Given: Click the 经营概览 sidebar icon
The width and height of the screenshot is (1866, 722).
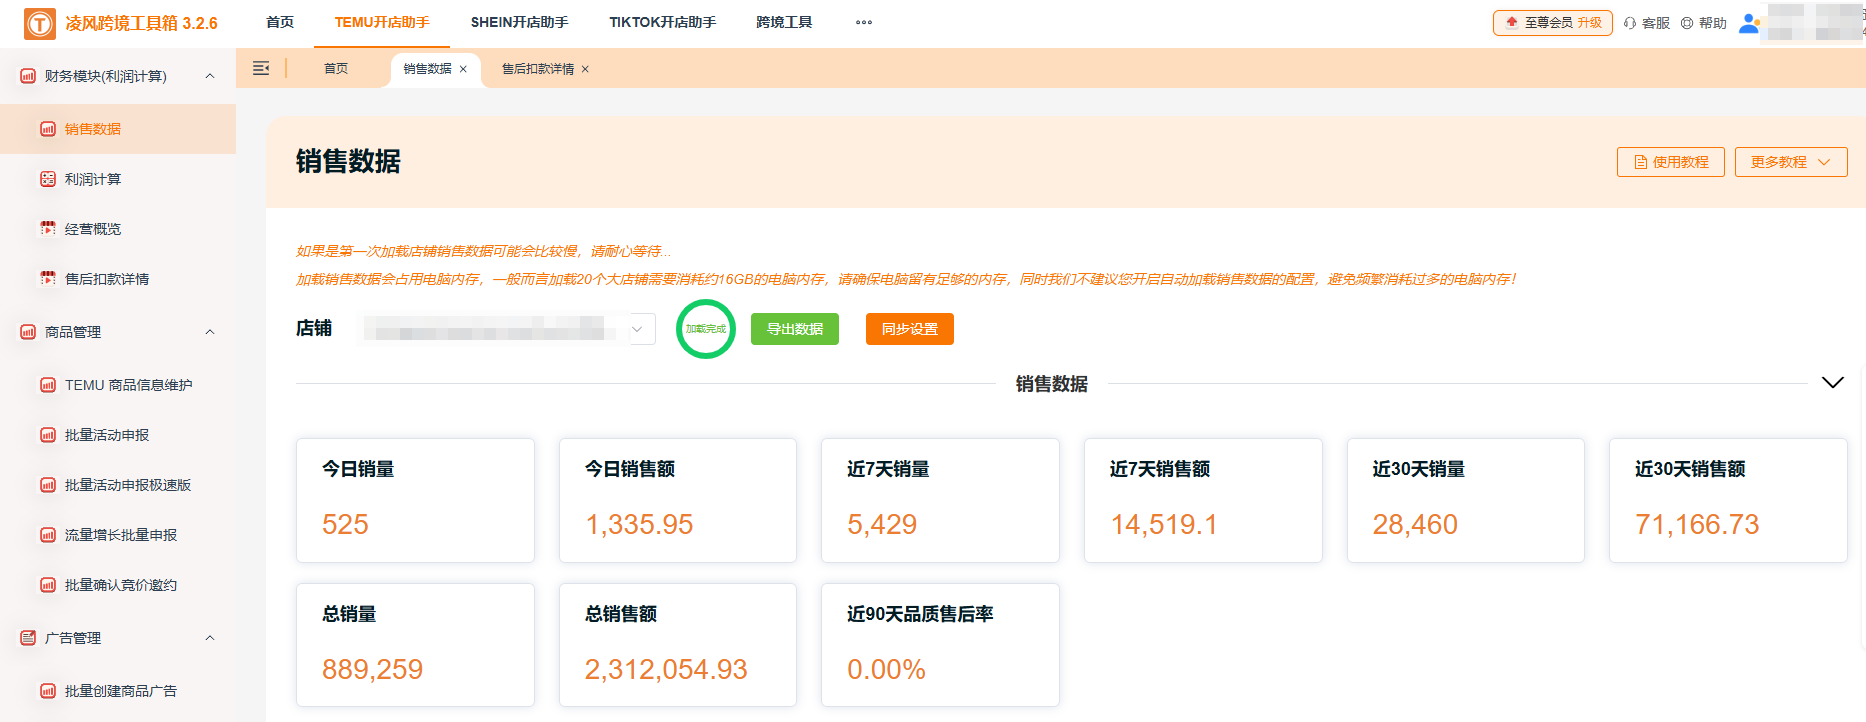Looking at the screenshot, I should (48, 229).
